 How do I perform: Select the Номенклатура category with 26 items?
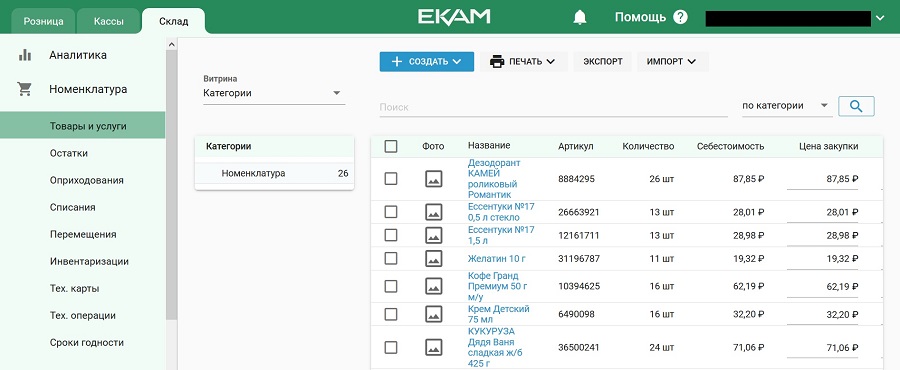[x=274, y=173]
